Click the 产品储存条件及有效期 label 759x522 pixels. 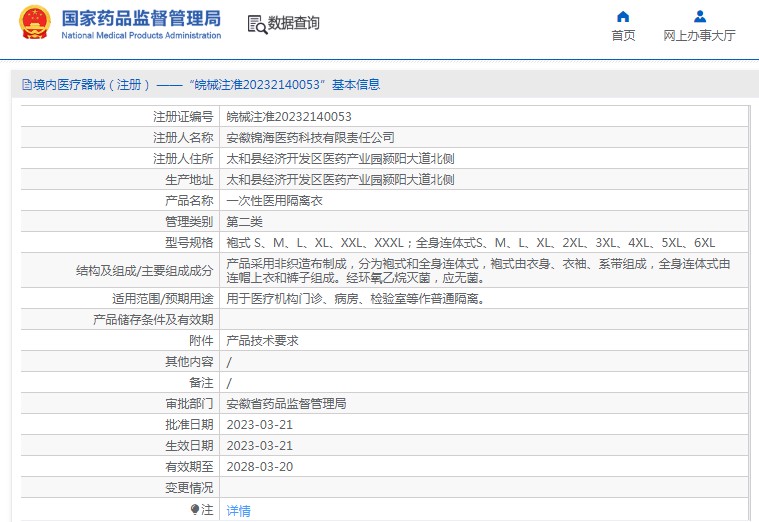[153, 320]
